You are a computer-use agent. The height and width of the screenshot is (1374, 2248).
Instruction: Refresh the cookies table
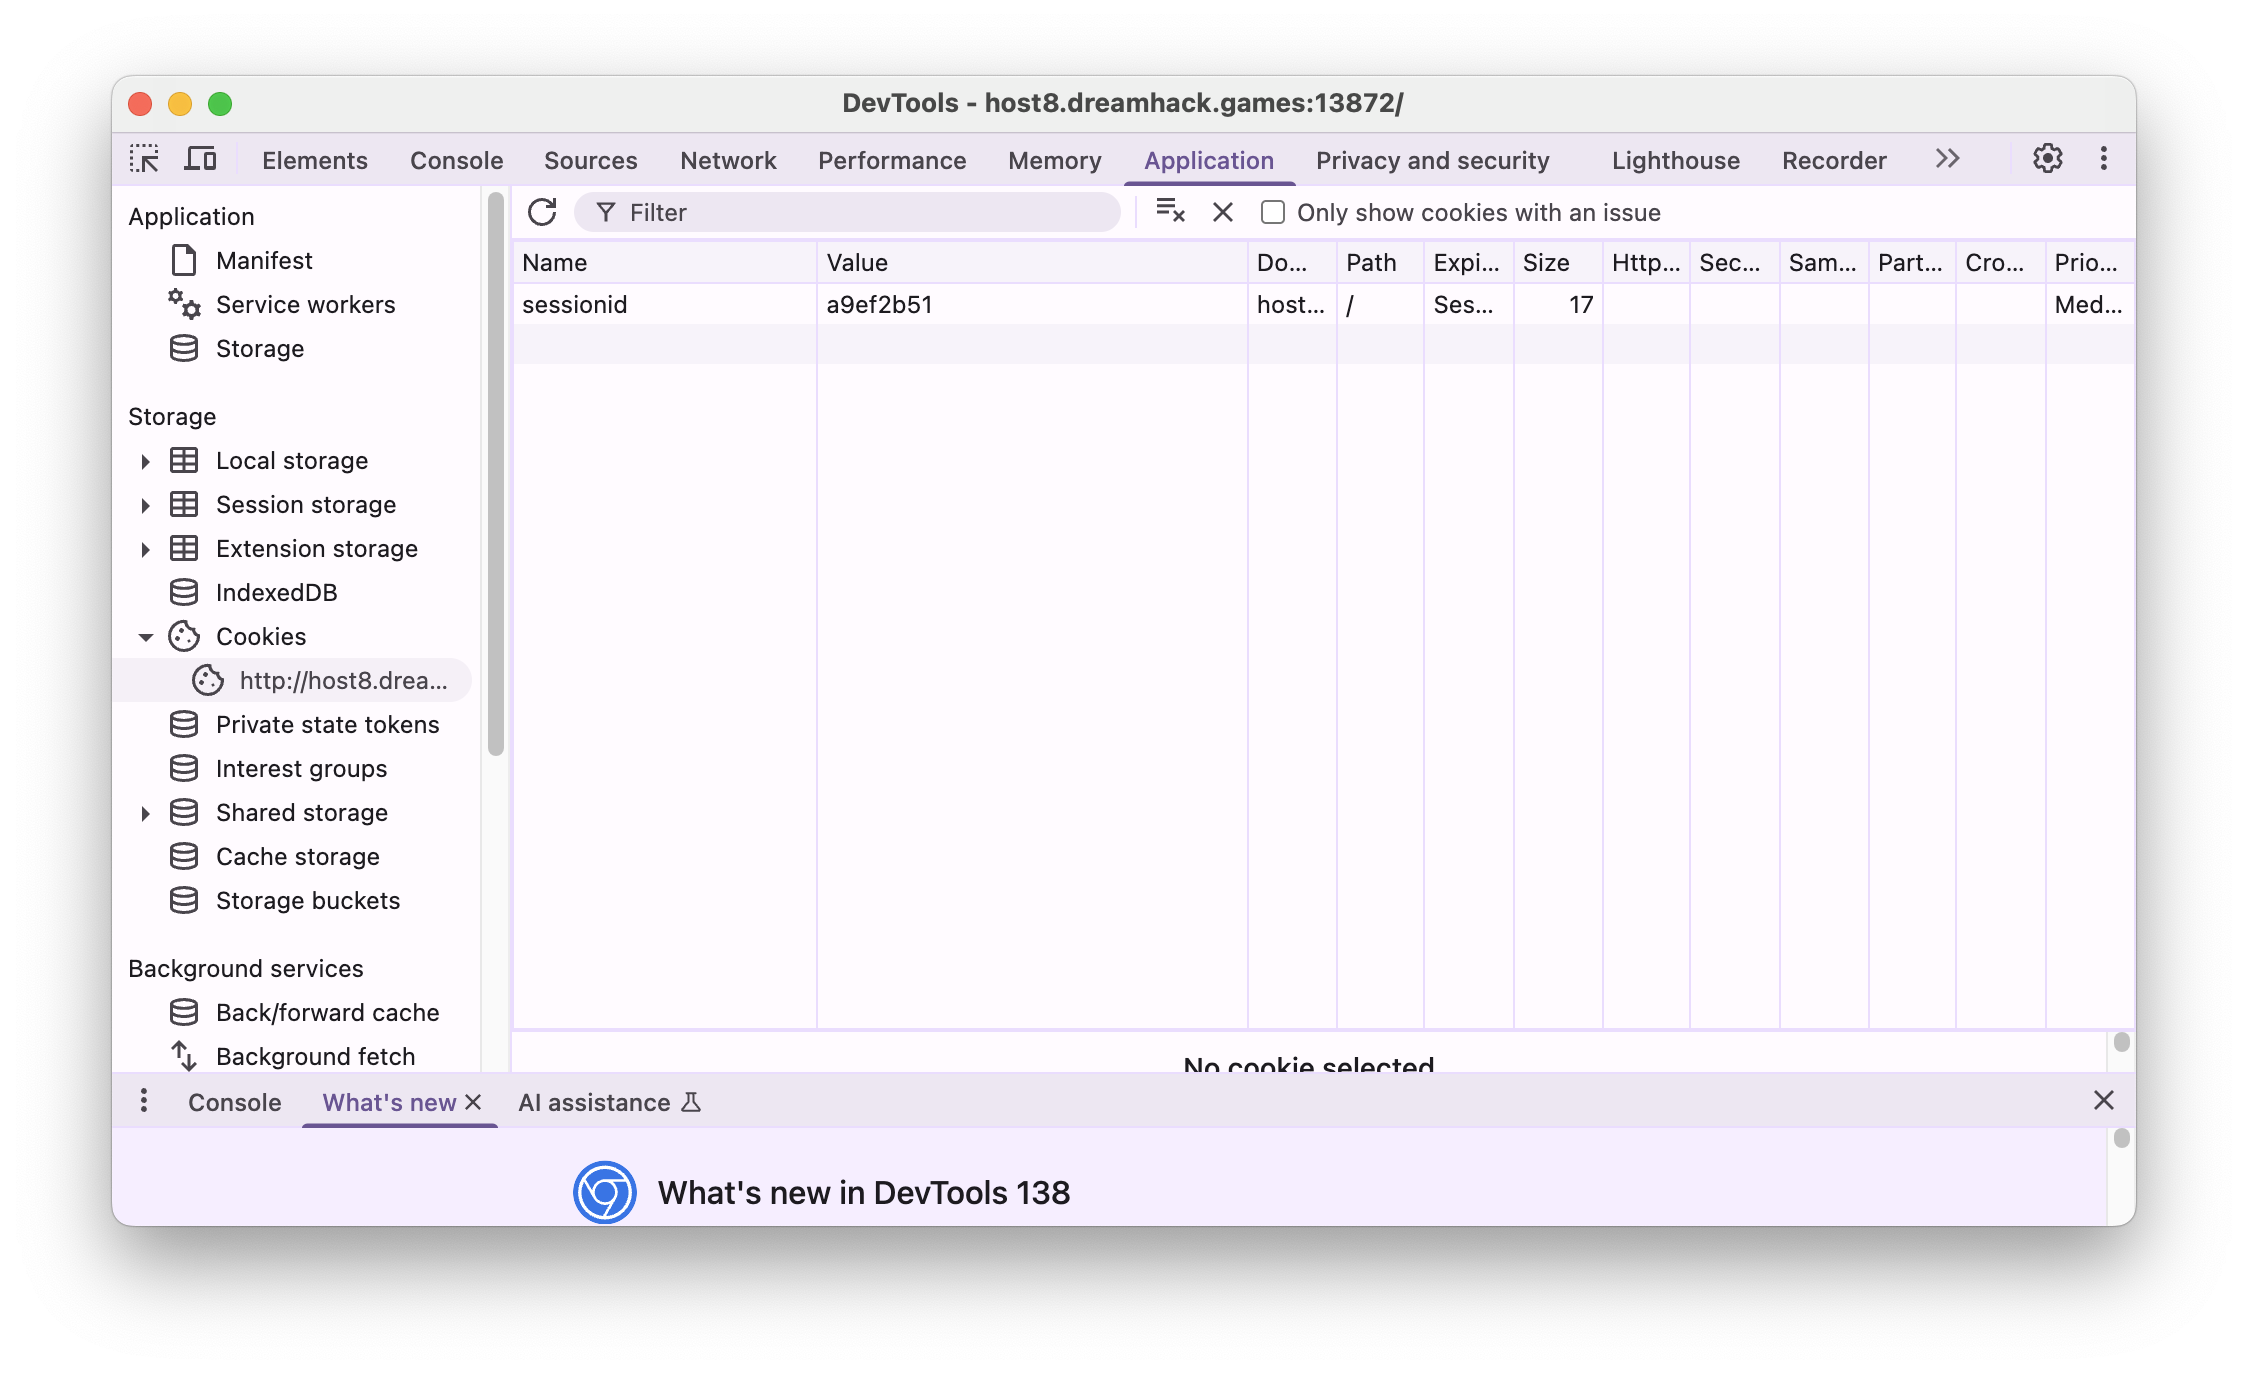pos(542,212)
